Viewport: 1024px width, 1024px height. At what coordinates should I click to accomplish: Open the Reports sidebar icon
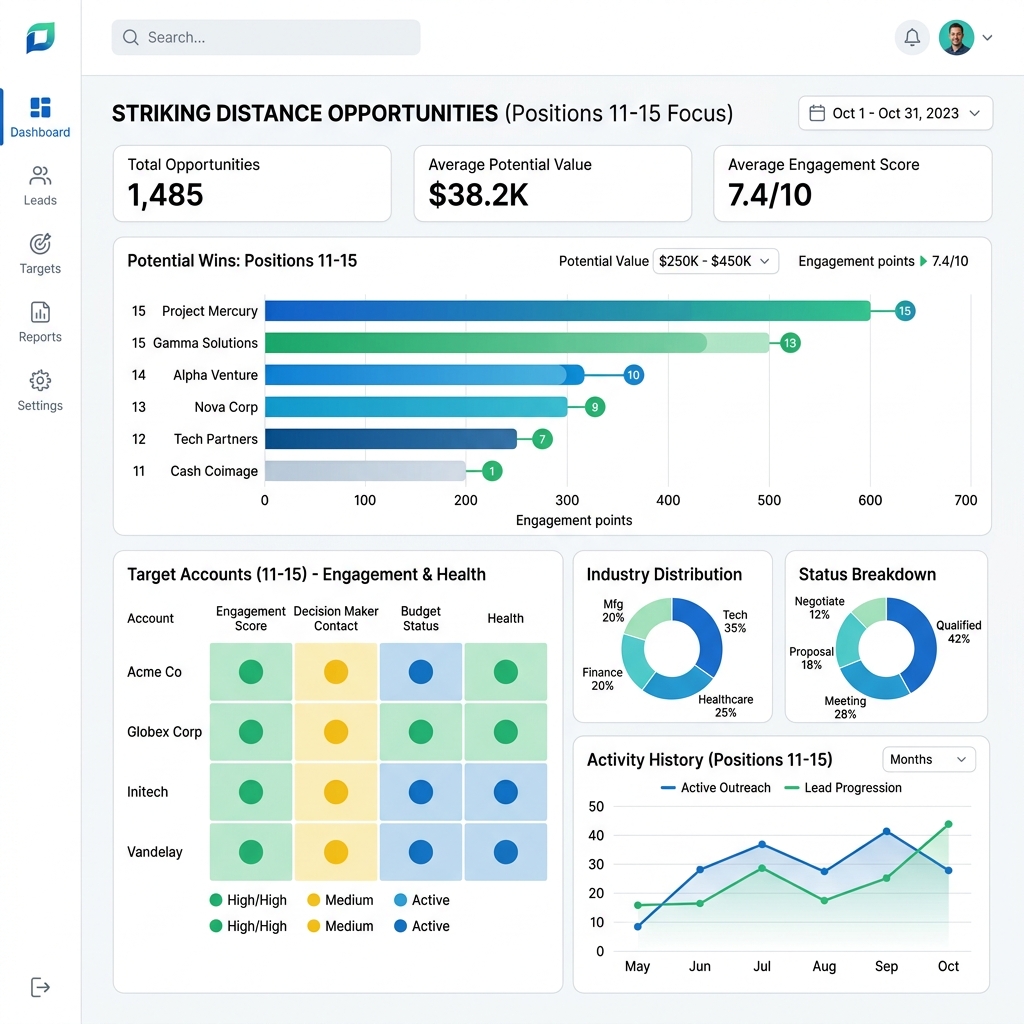(x=40, y=312)
